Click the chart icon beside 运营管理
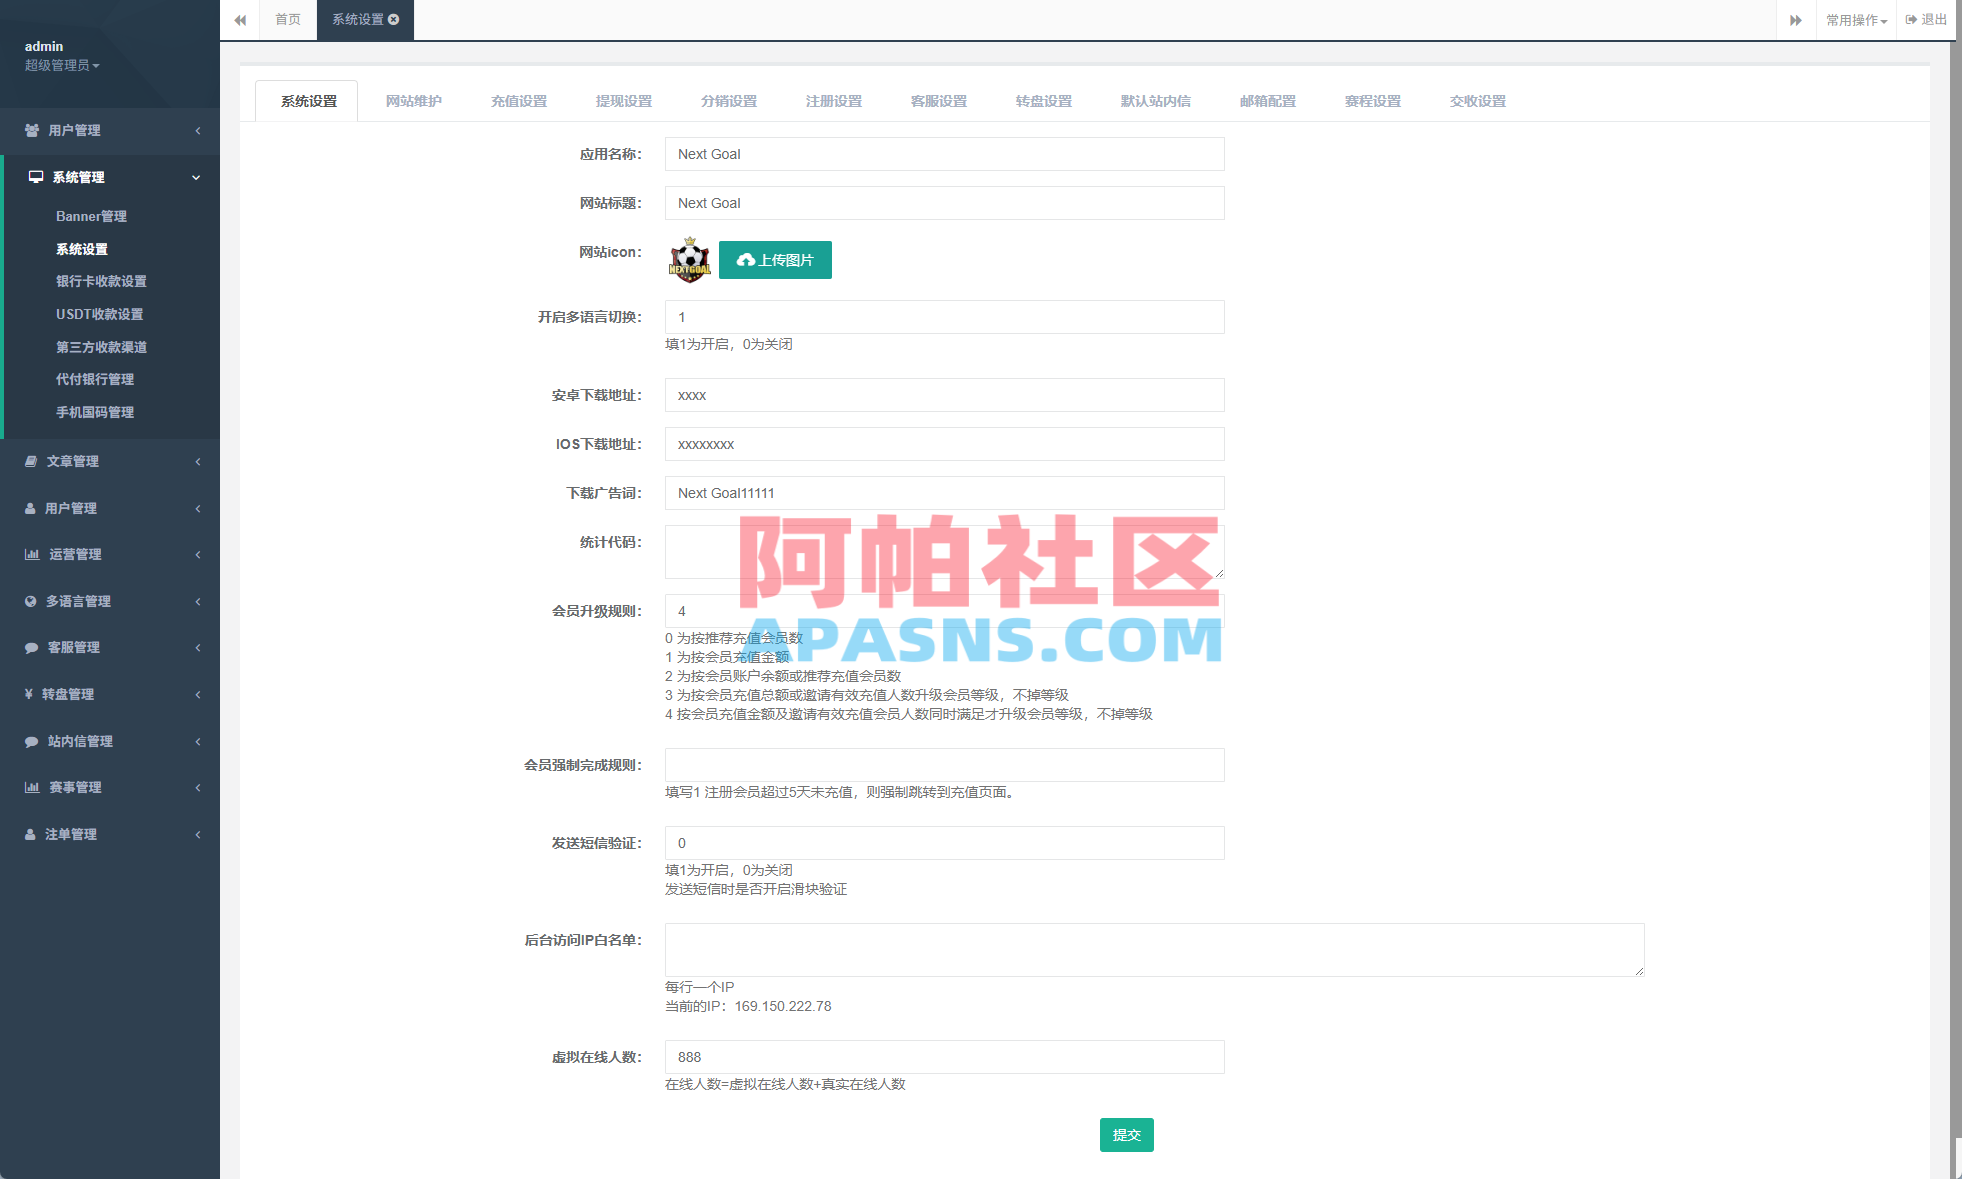 32,554
